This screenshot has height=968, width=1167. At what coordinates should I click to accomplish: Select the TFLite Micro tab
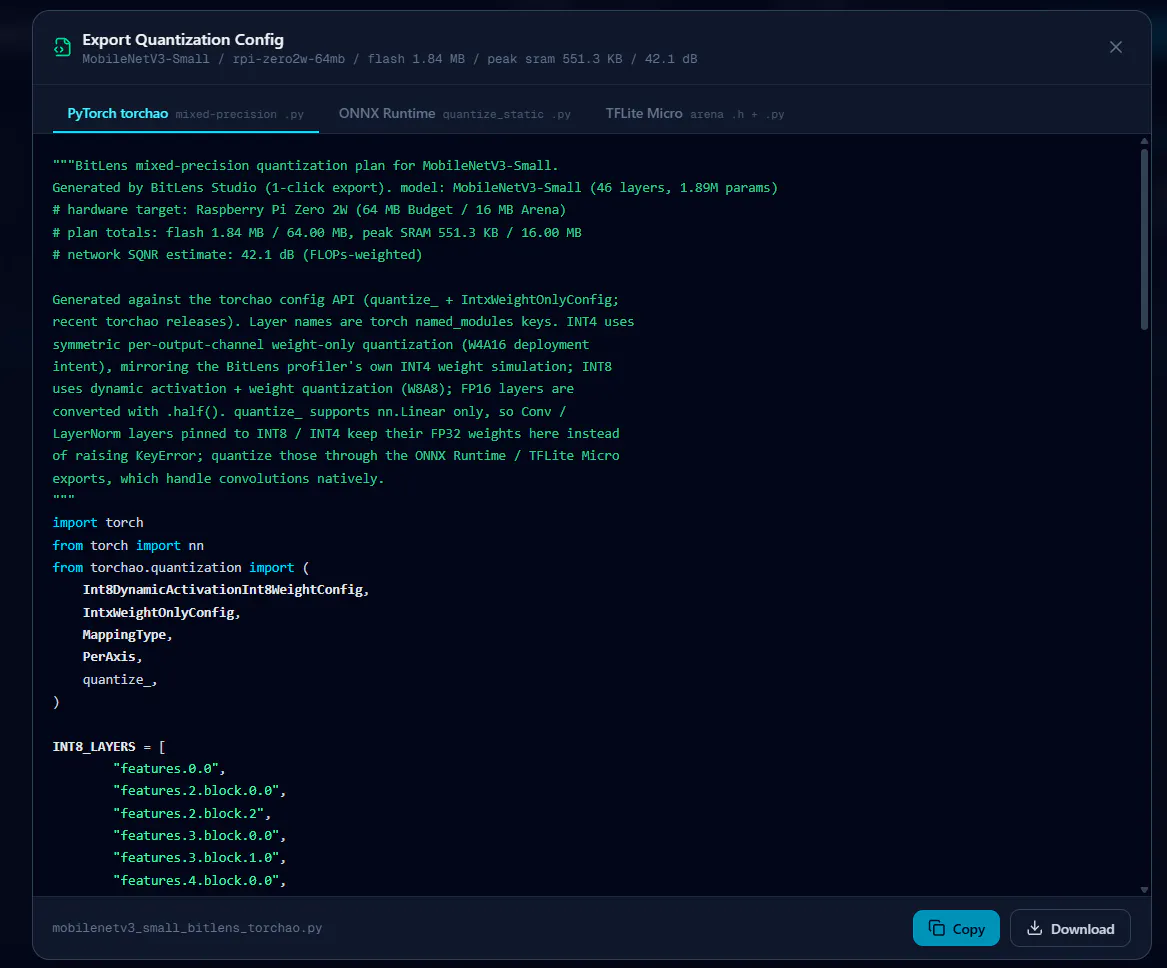click(x=695, y=114)
